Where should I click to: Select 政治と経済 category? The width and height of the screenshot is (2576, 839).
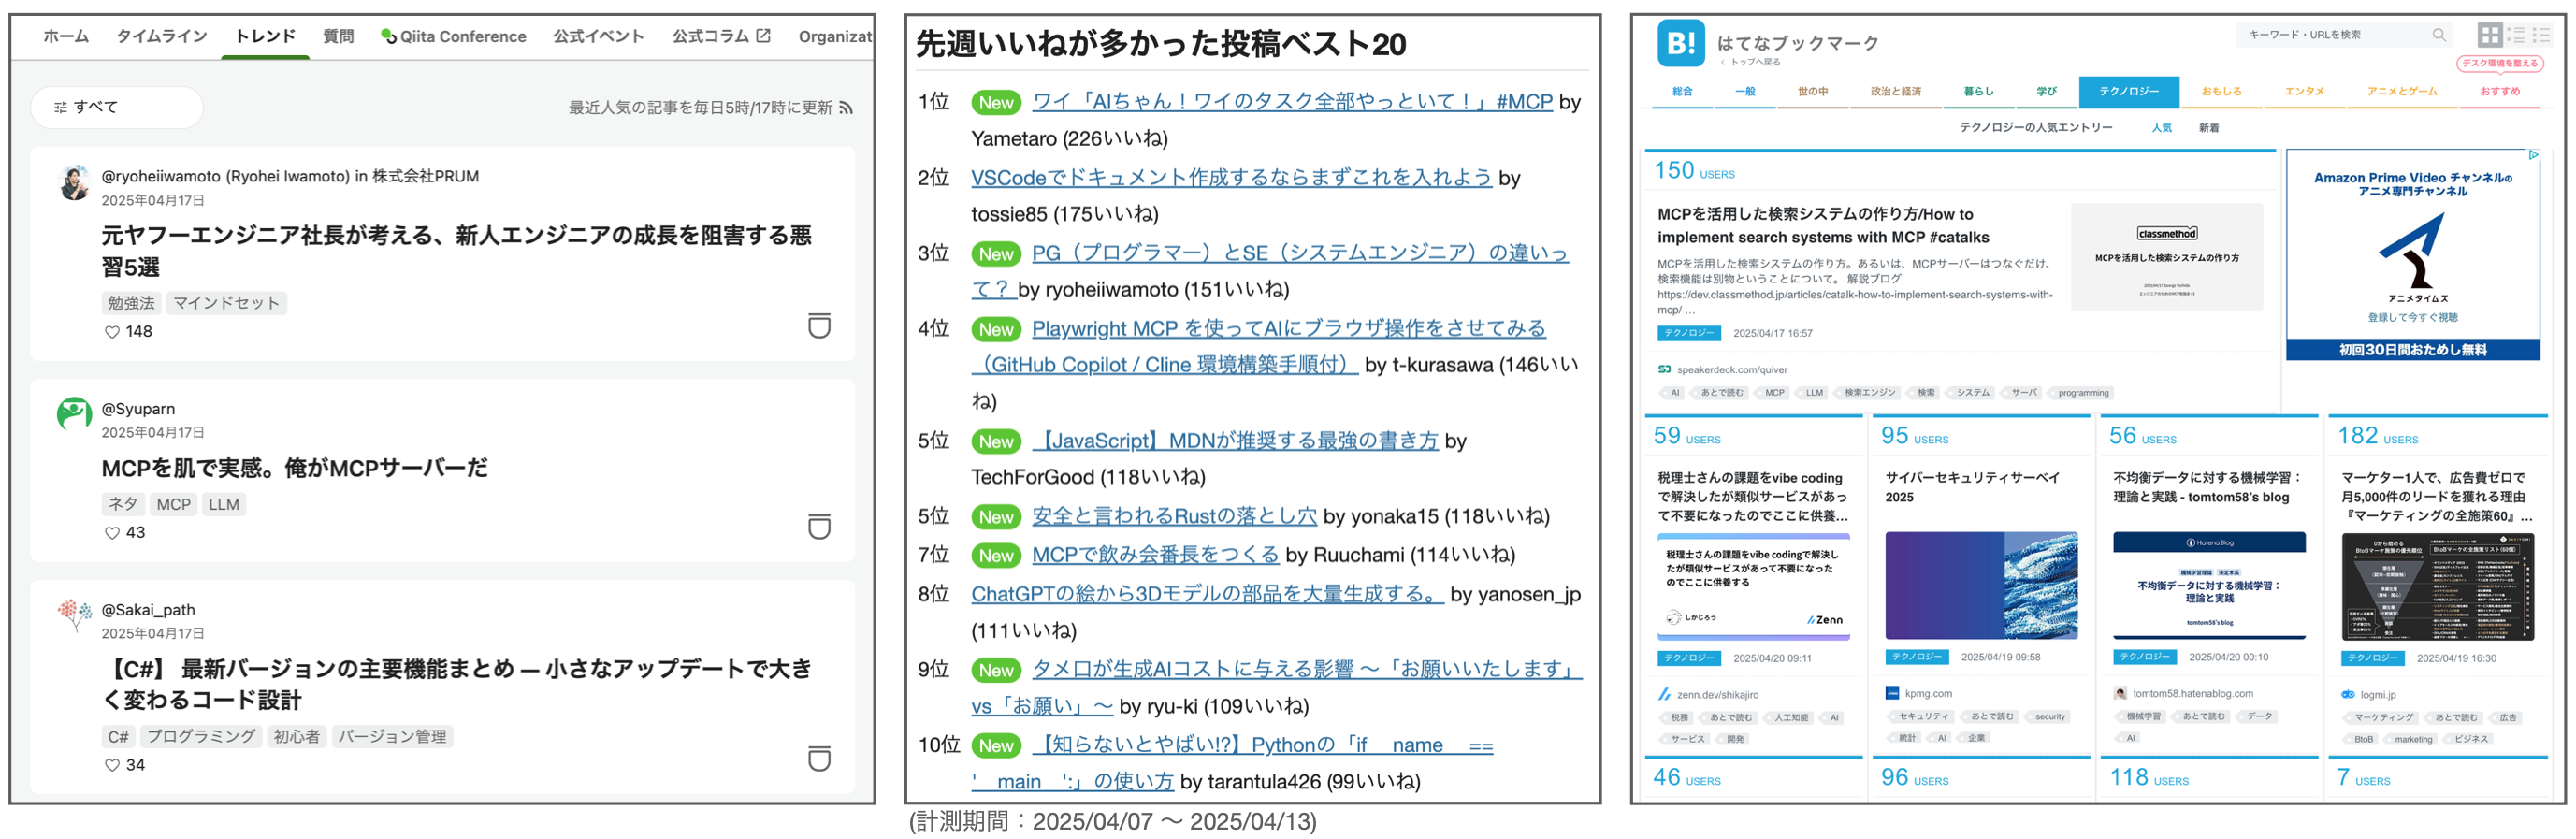click(1895, 91)
